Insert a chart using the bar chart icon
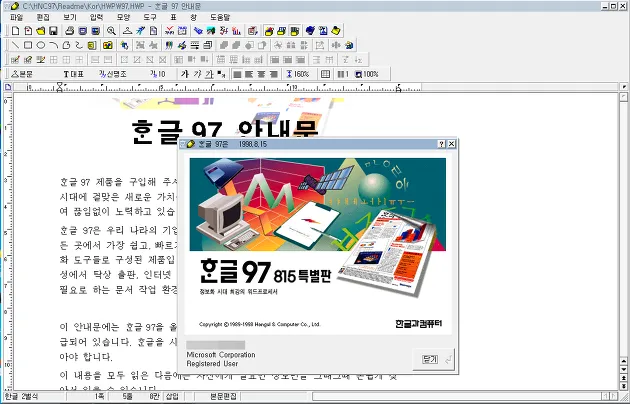Image resolution: width=630 pixels, height=404 pixels. click(236, 31)
